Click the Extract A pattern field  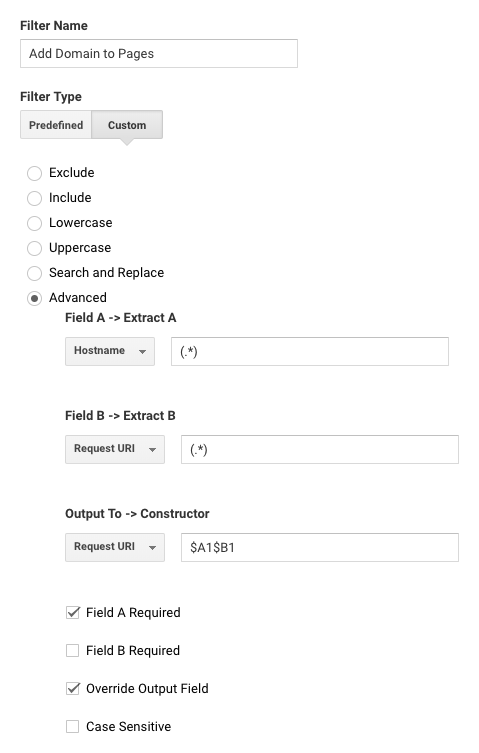tap(310, 351)
